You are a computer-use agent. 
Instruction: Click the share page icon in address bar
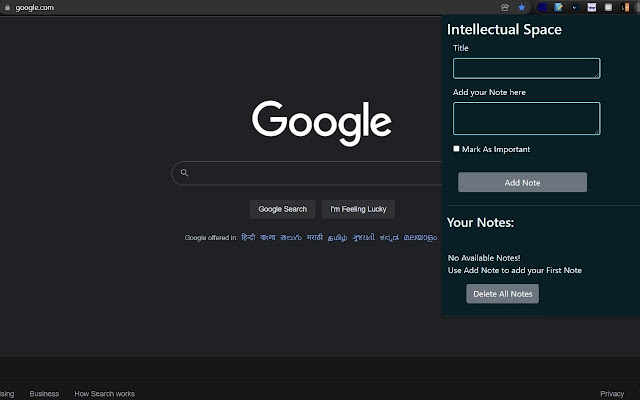505,7
